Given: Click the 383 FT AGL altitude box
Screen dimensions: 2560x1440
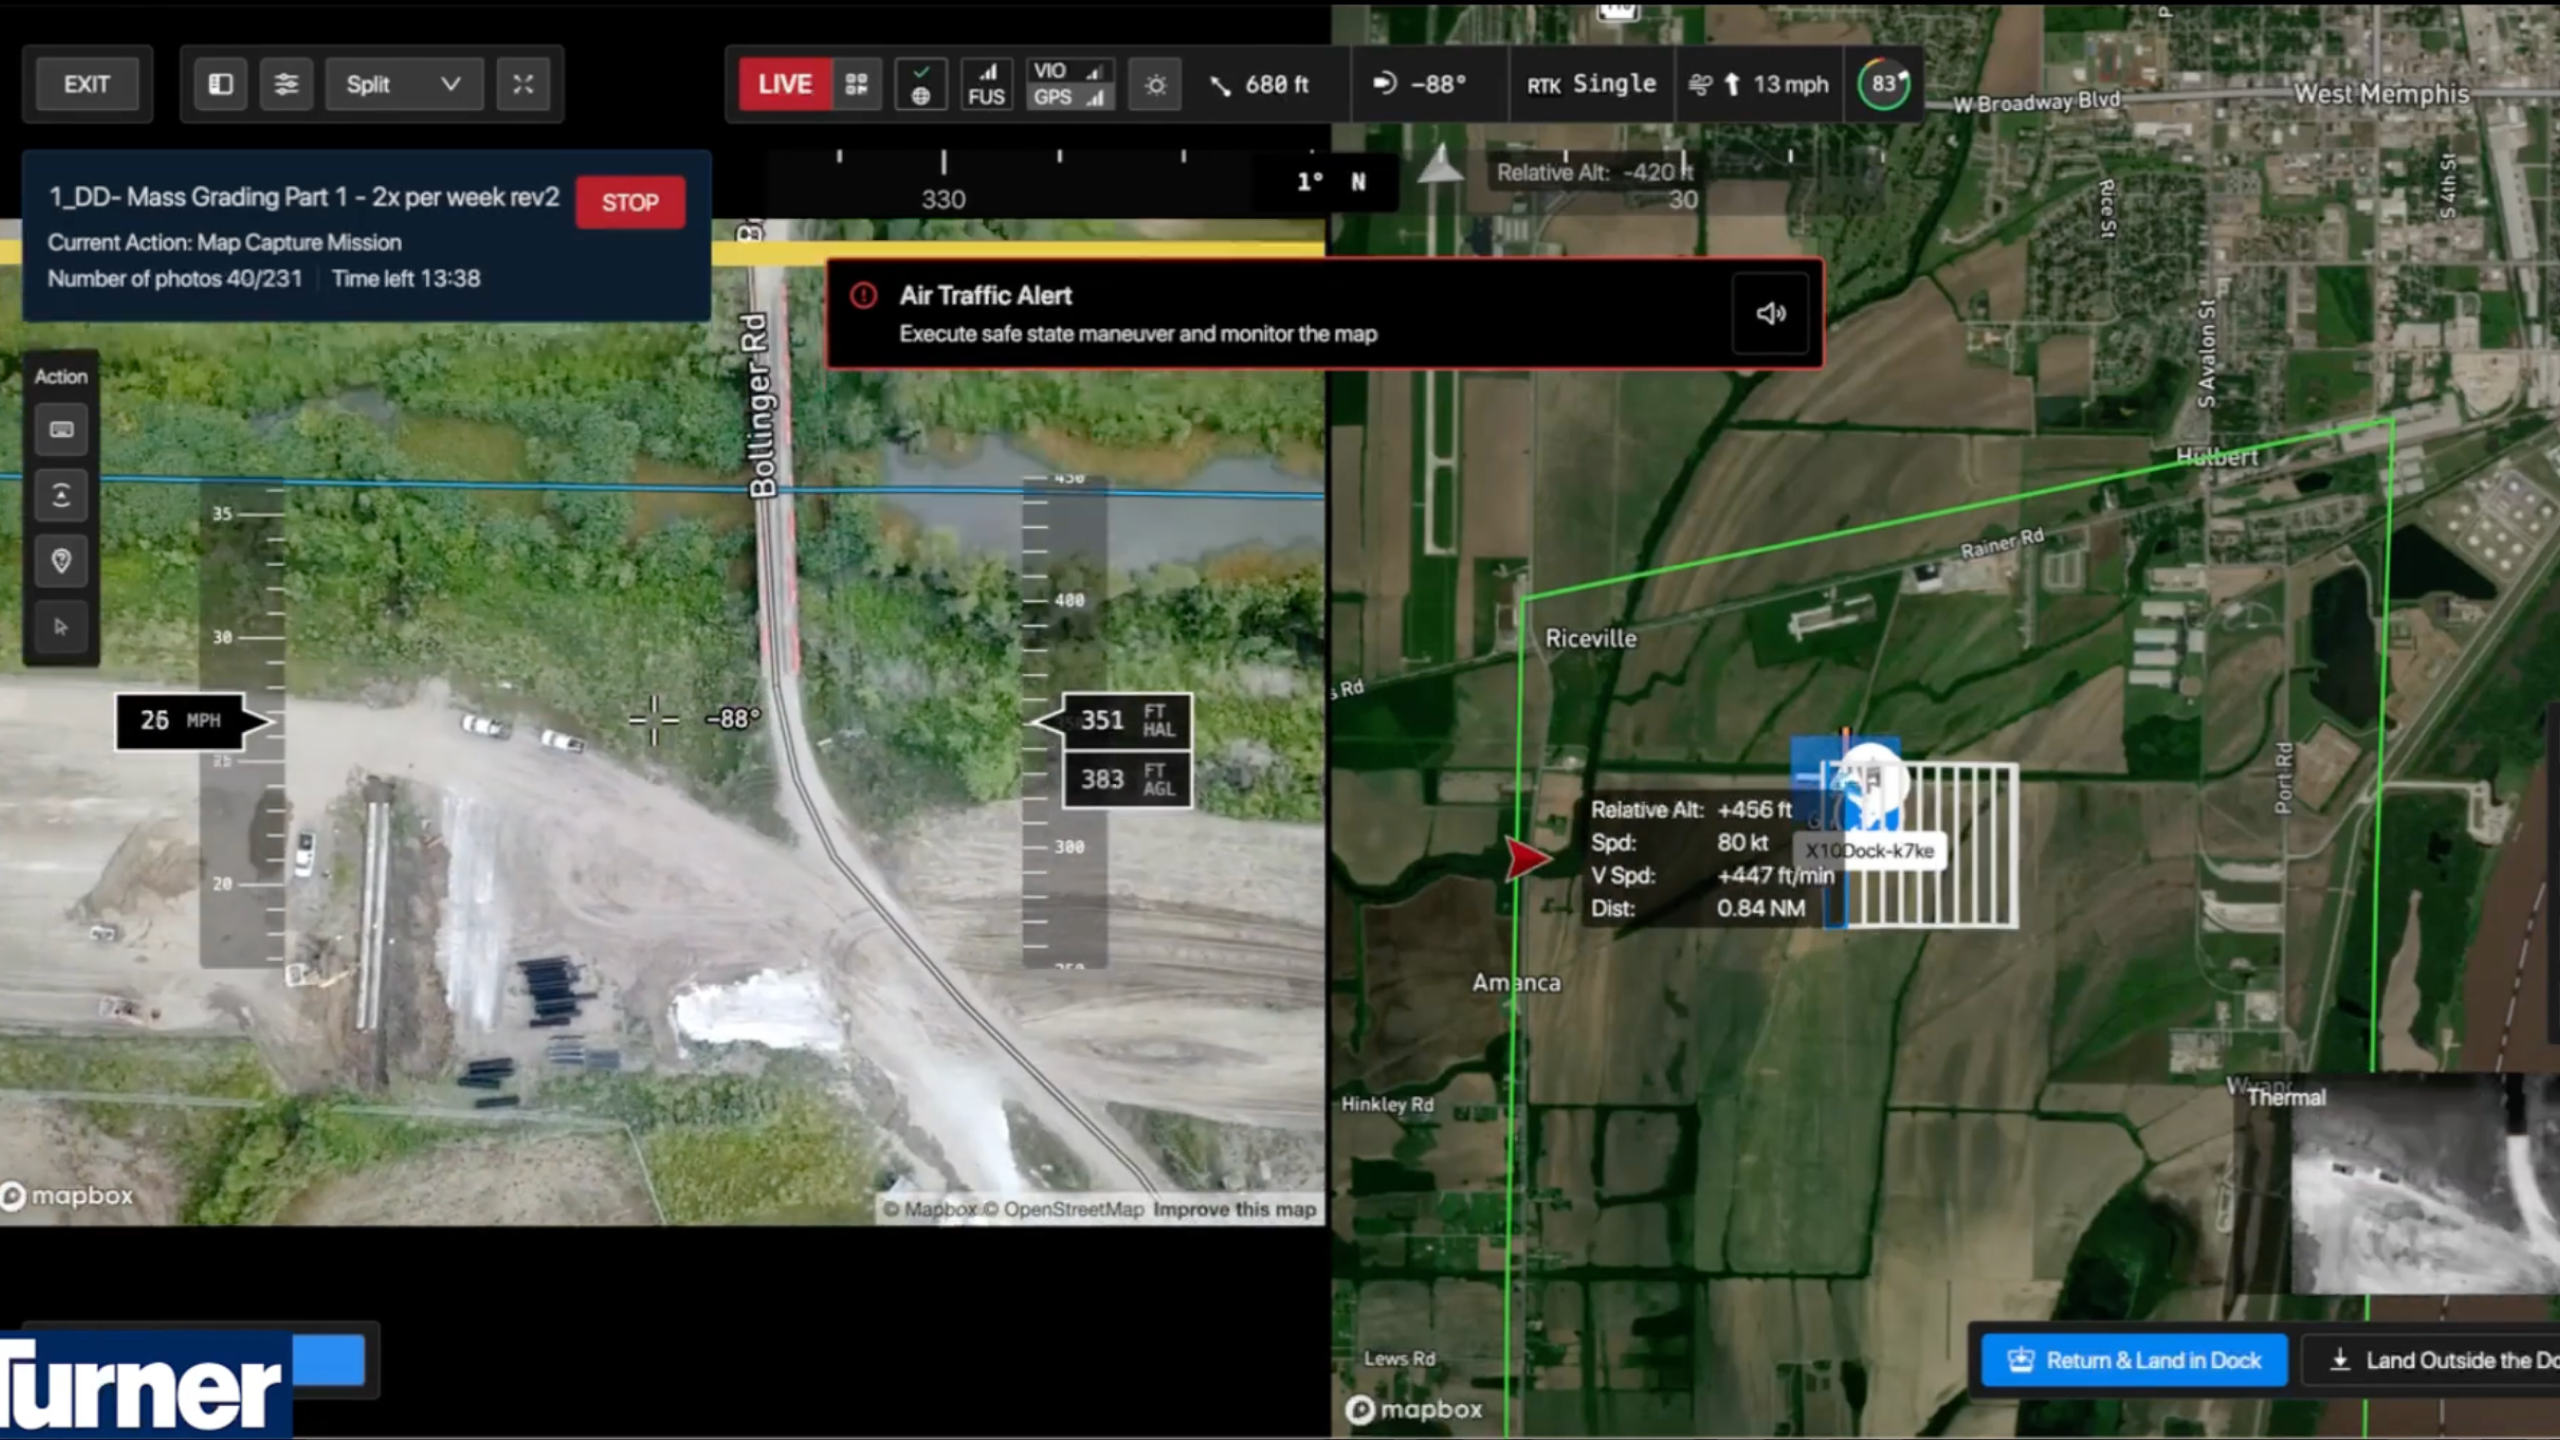Looking at the screenshot, I should 1125,780.
